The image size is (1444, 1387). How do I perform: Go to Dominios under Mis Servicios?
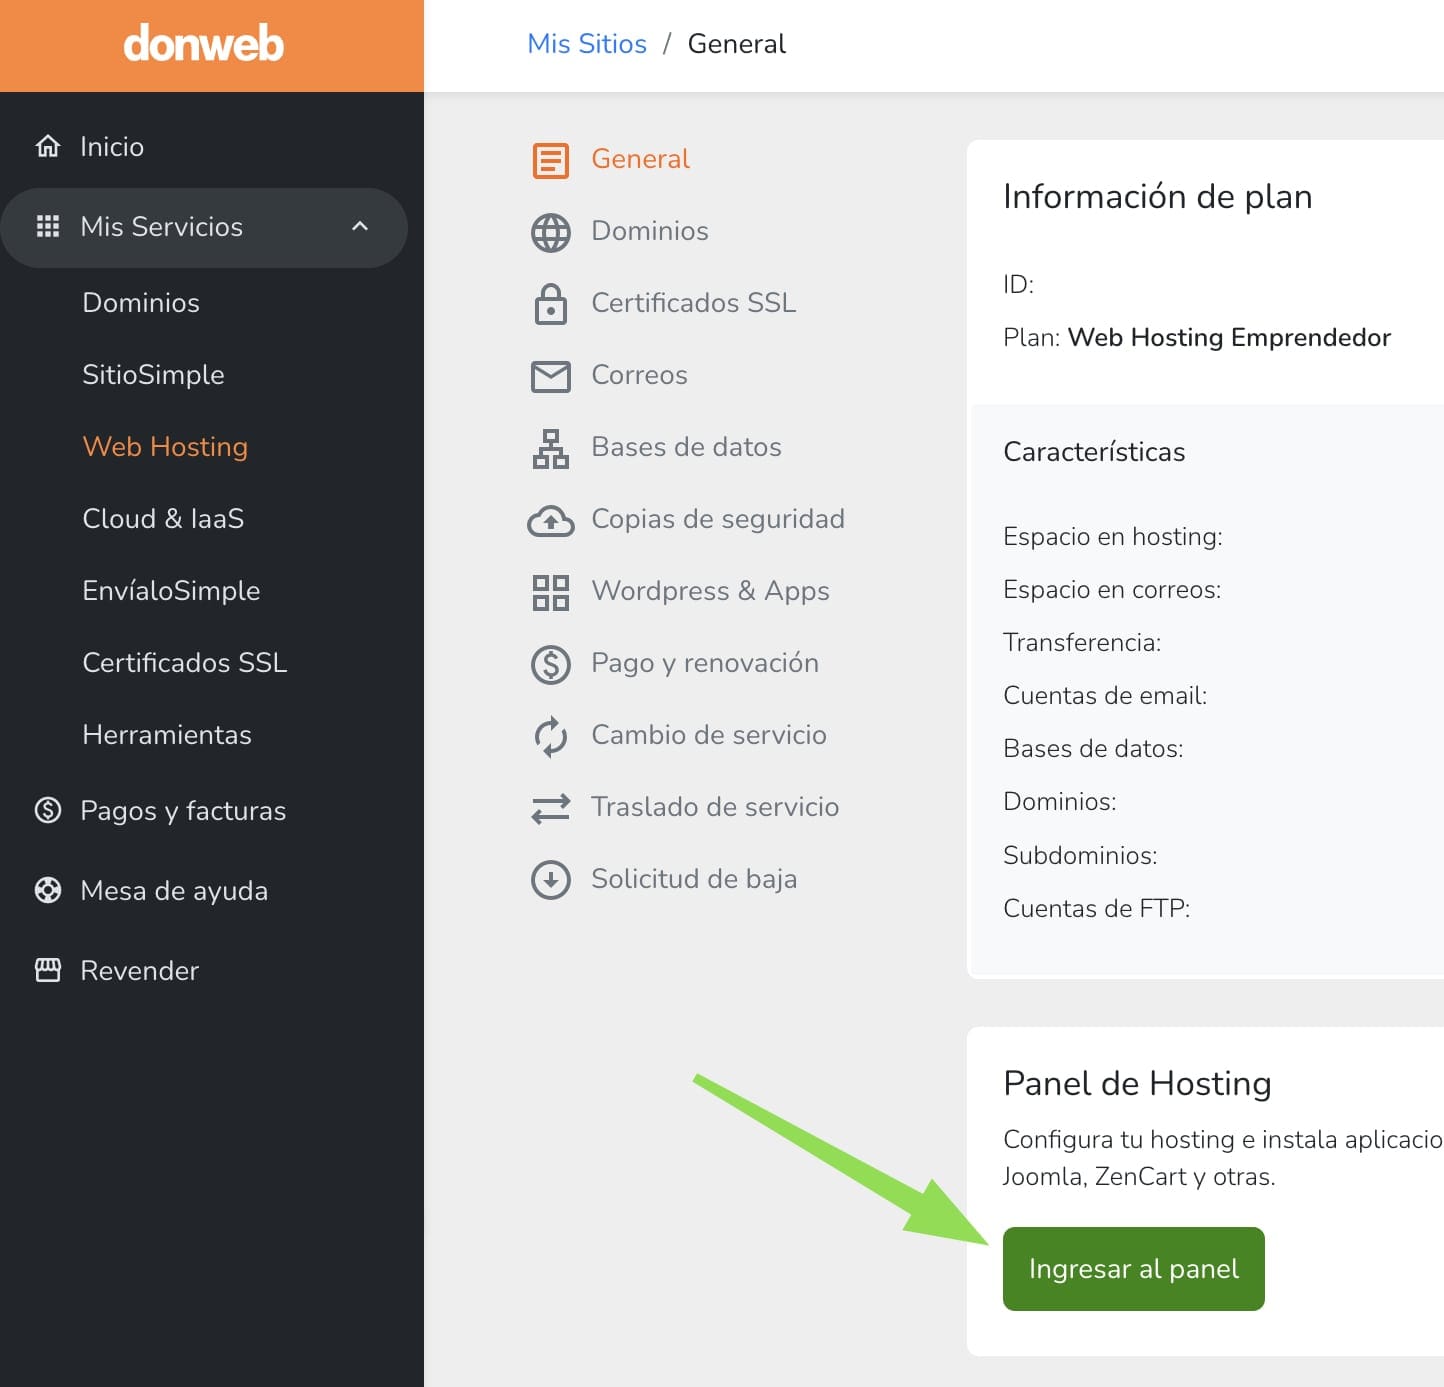coord(141,302)
